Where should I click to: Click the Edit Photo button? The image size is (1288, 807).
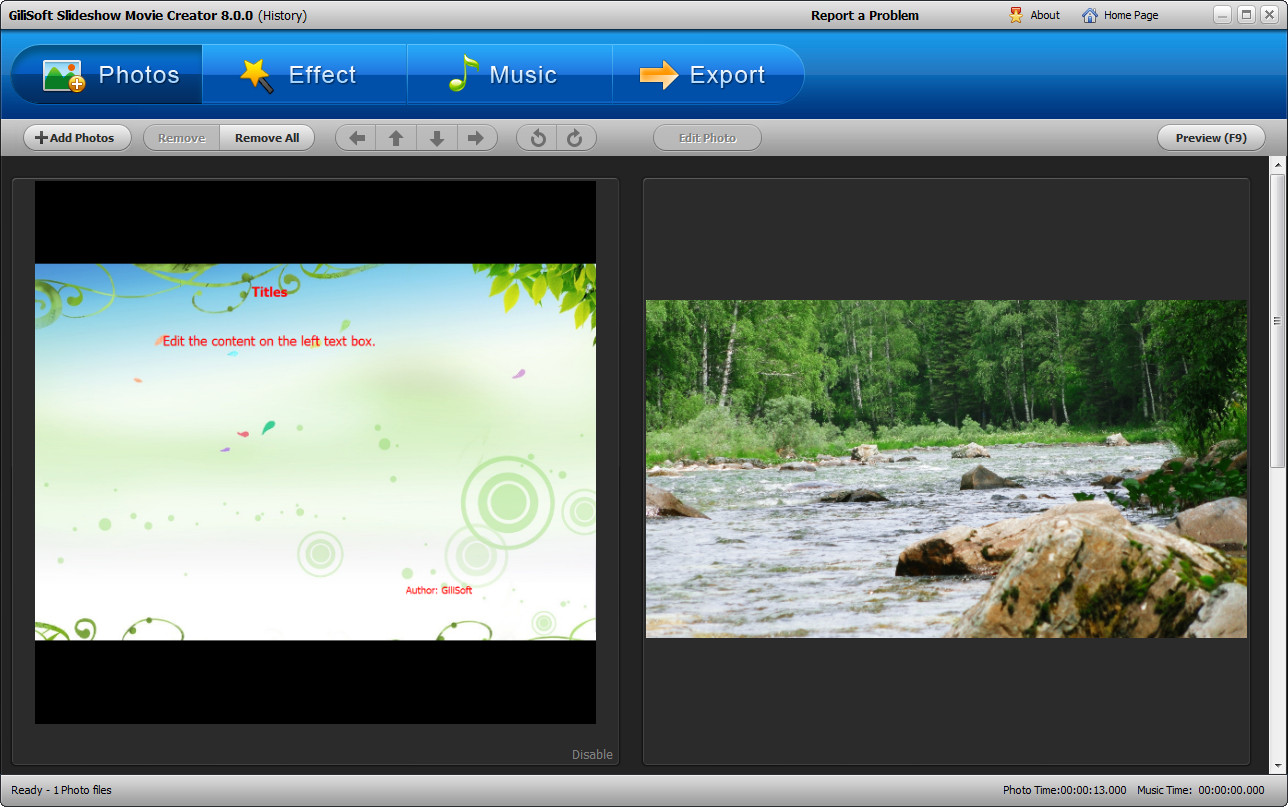(x=707, y=138)
